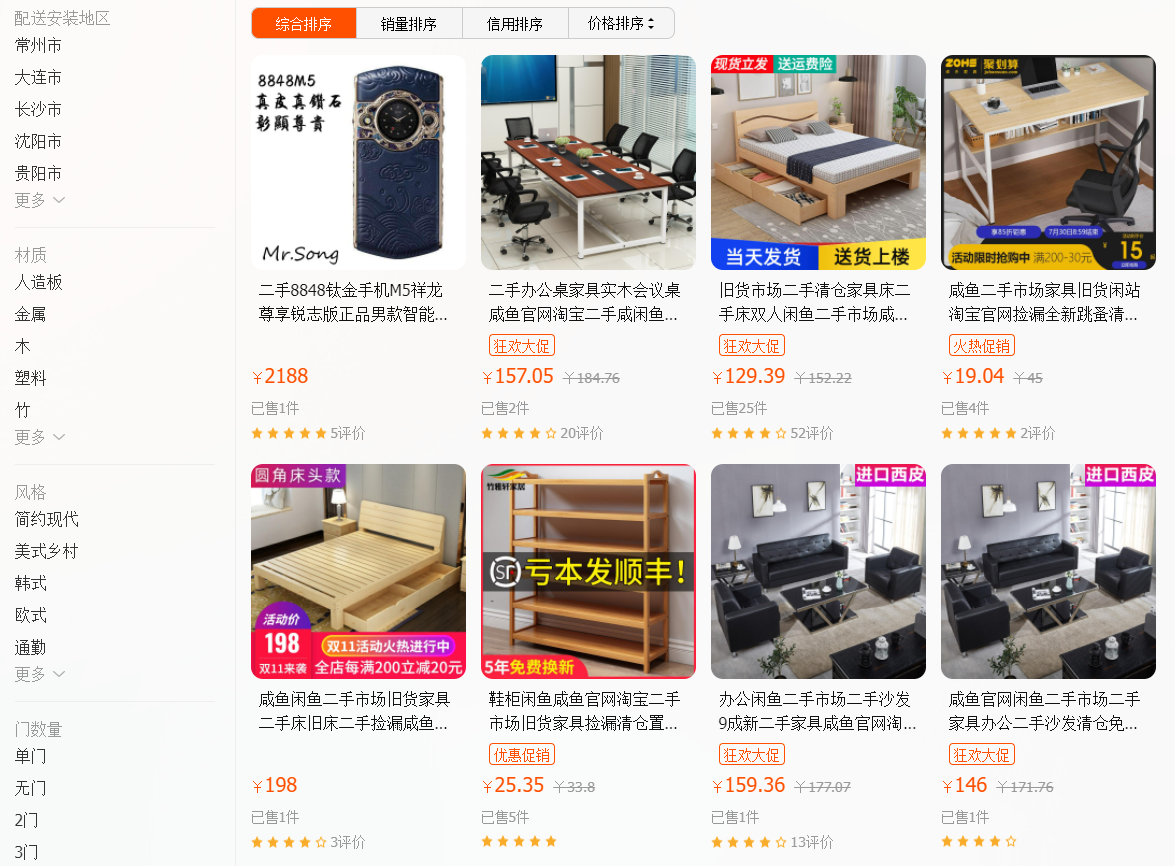This screenshot has width=1175, height=866.
Task: Open the 8848 M5 phone thumbnail
Action: [x=358, y=163]
